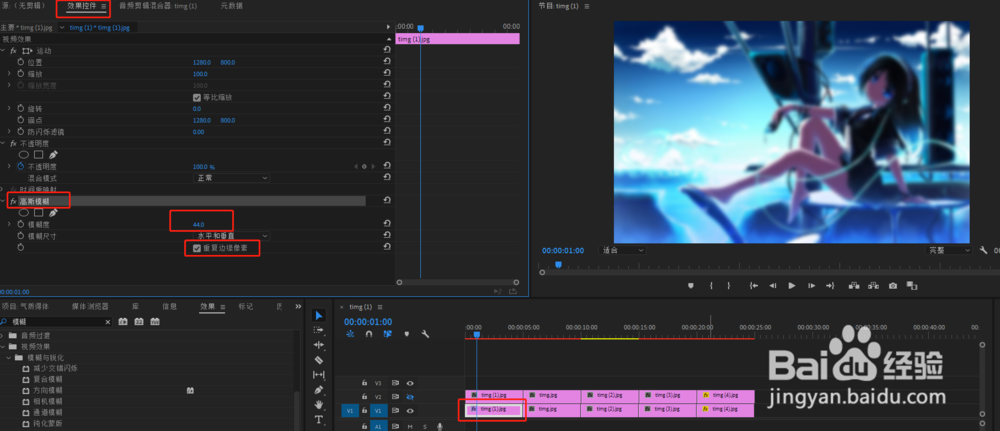Select the Ripple Edit tool
This screenshot has width=1000, height=431.
point(320,345)
